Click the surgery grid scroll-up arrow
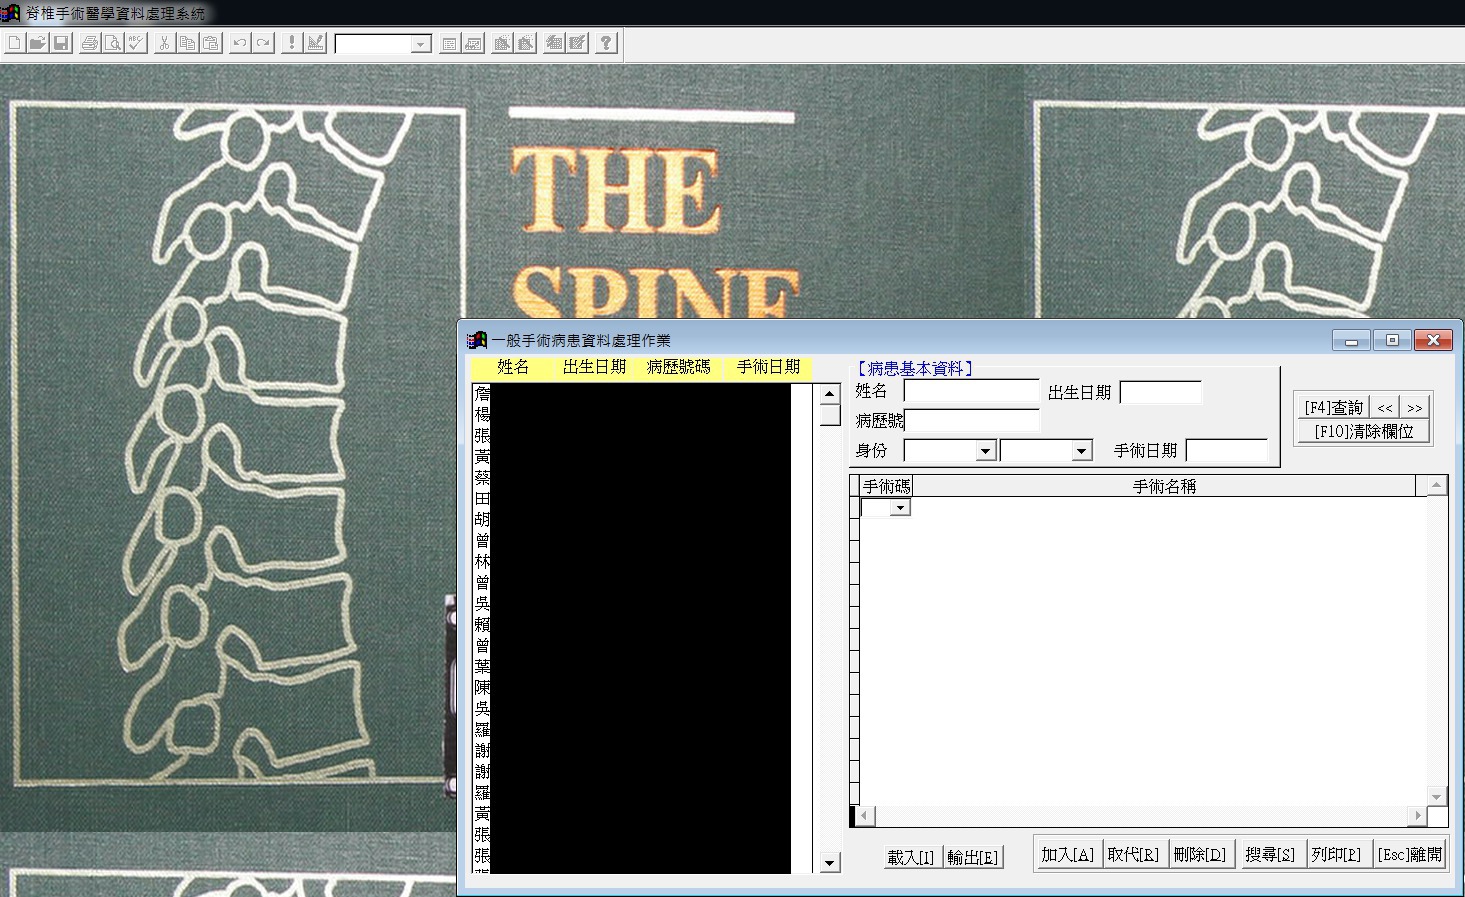This screenshot has width=1465, height=897. 1437,486
